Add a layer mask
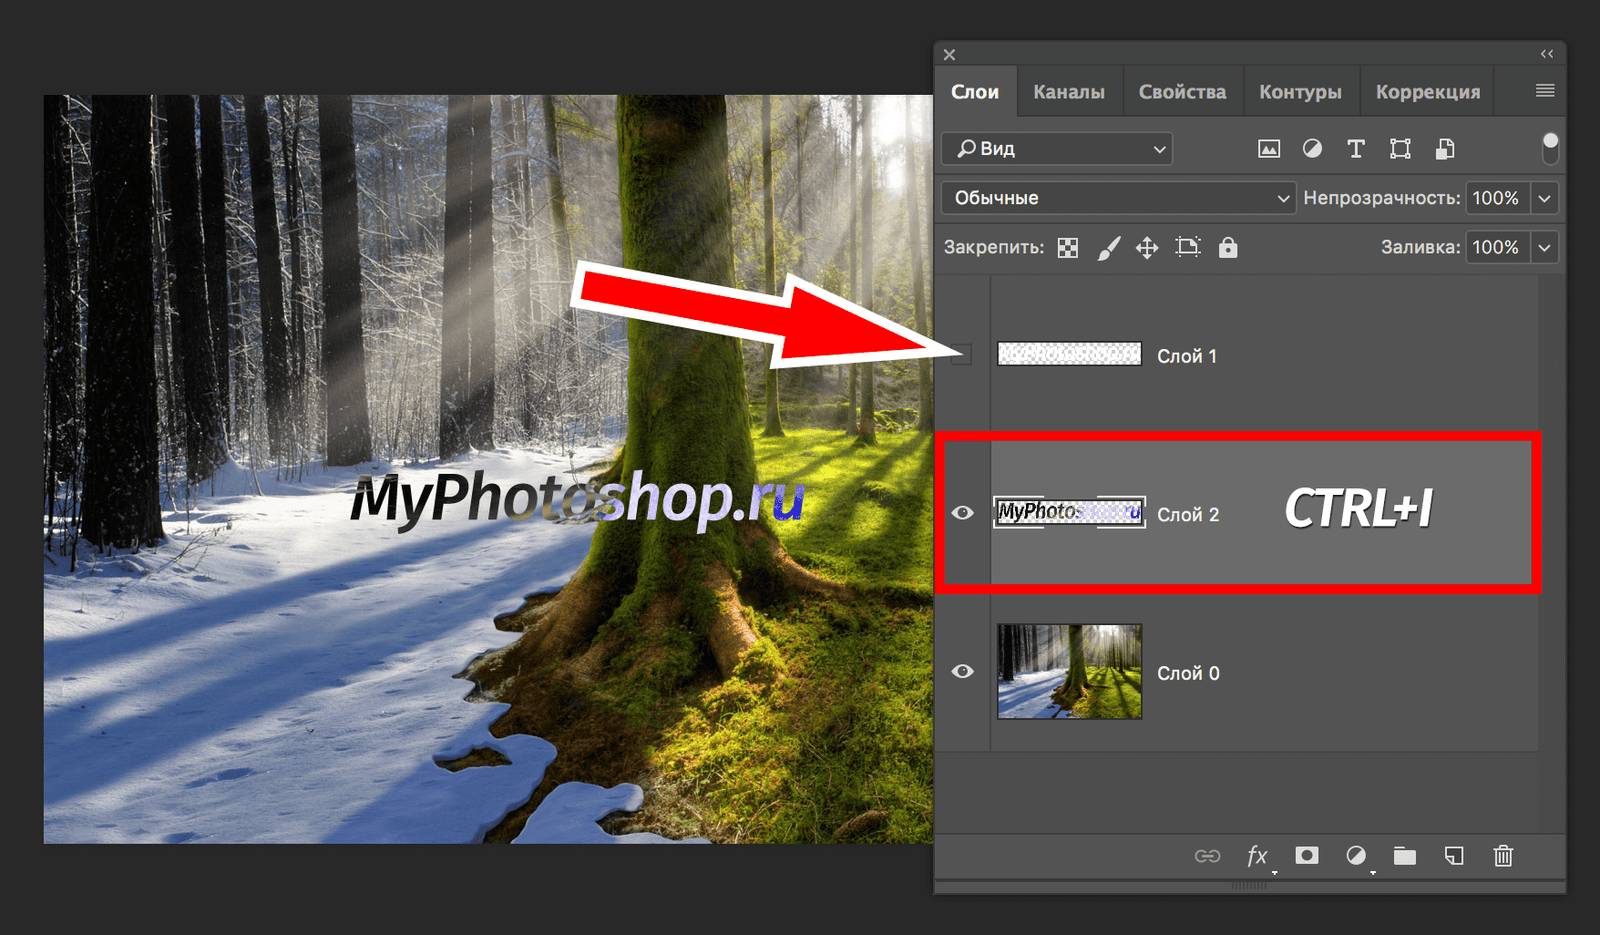Viewport: 1600px width, 935px height. pos(1306,856)
